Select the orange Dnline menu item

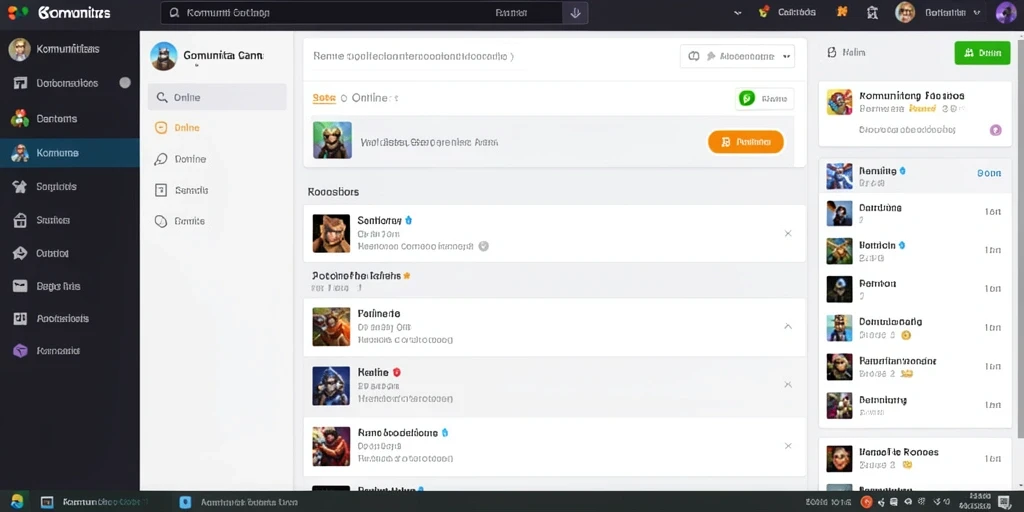click(187, 128)
